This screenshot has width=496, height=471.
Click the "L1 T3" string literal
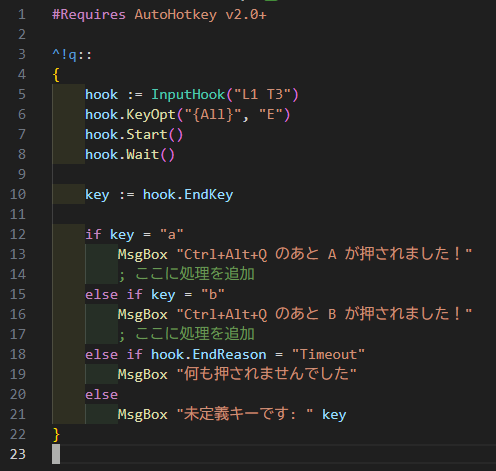pyautogui.click(x=263, y=95)
